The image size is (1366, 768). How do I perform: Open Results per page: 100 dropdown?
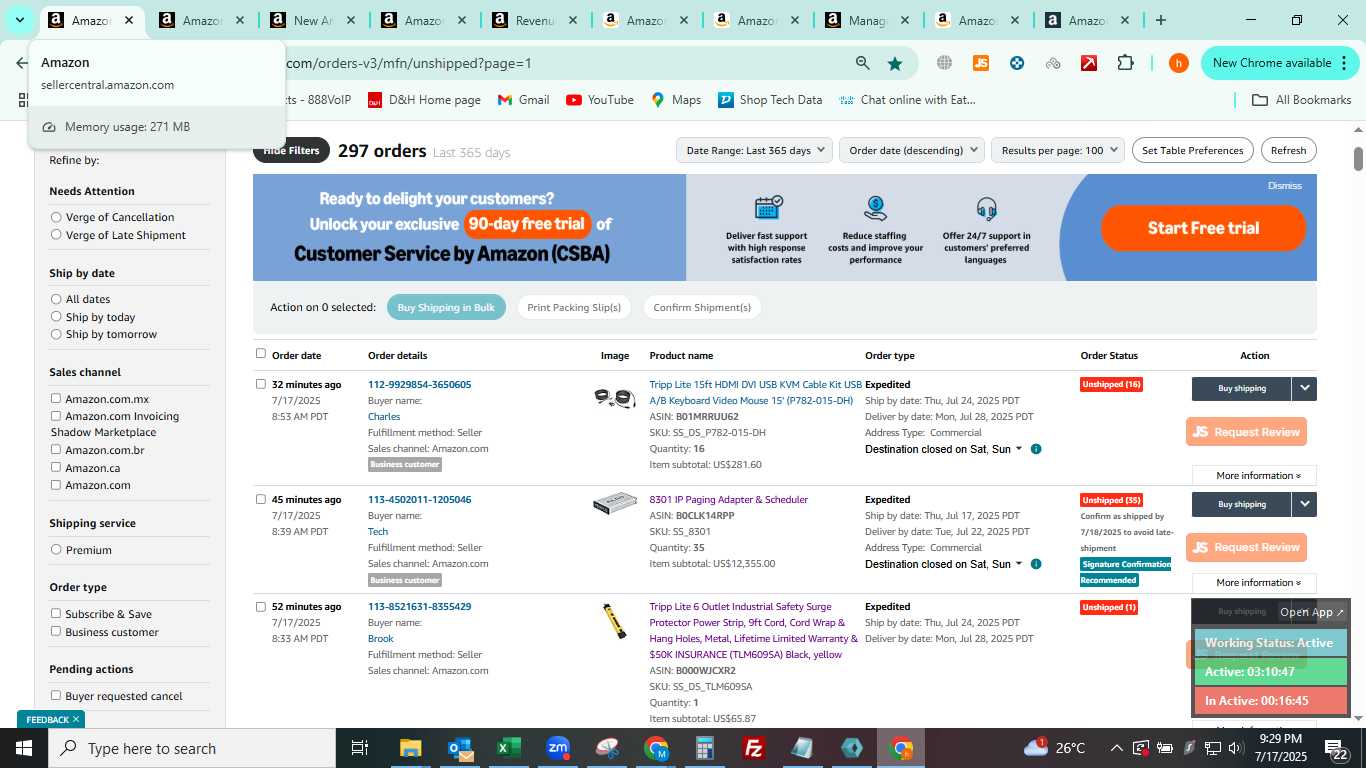click(1058, 150)
